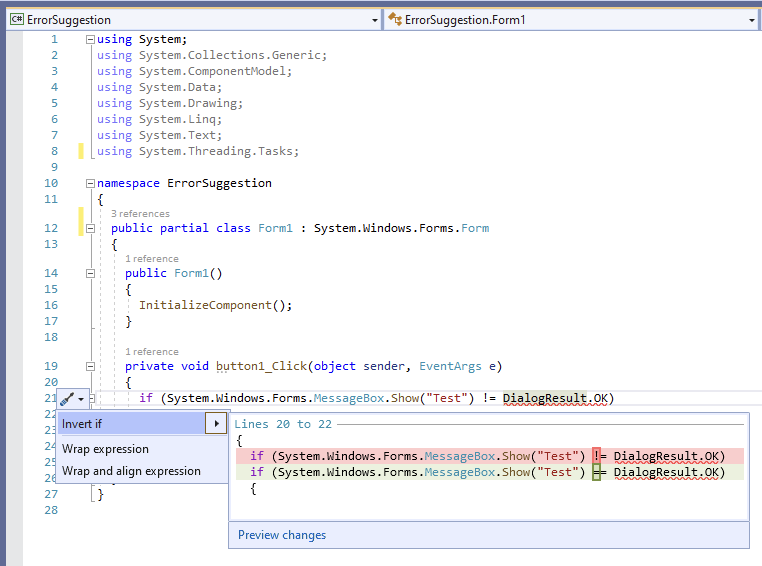Collapse the namespace ErrorSuggestion block
Viewport: 762px width, 566px height.
90,183
